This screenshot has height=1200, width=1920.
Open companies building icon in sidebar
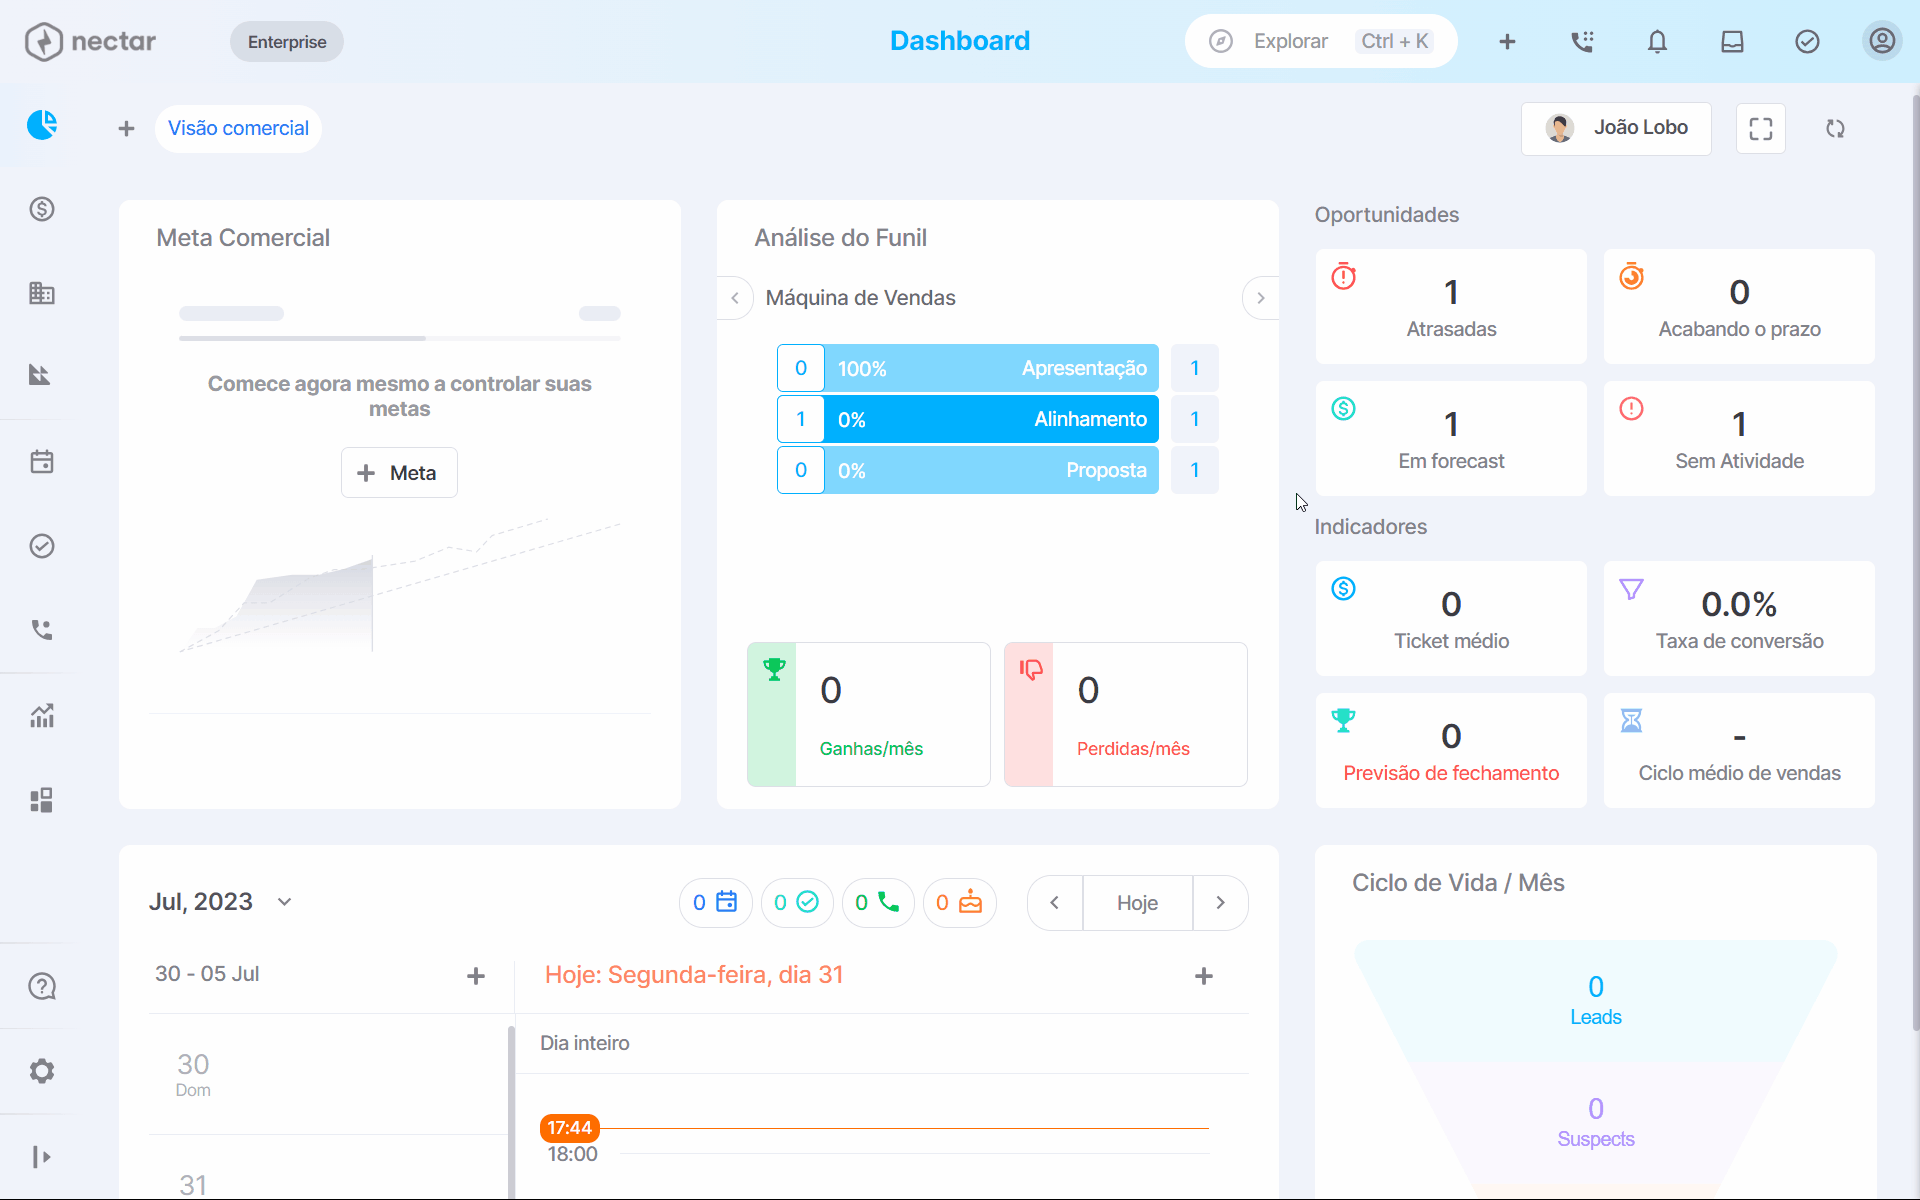(42, 293)
